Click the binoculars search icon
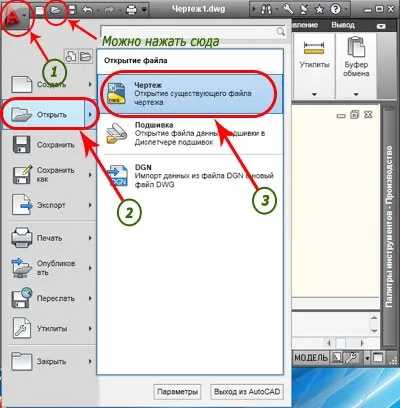 coord(266,10)
